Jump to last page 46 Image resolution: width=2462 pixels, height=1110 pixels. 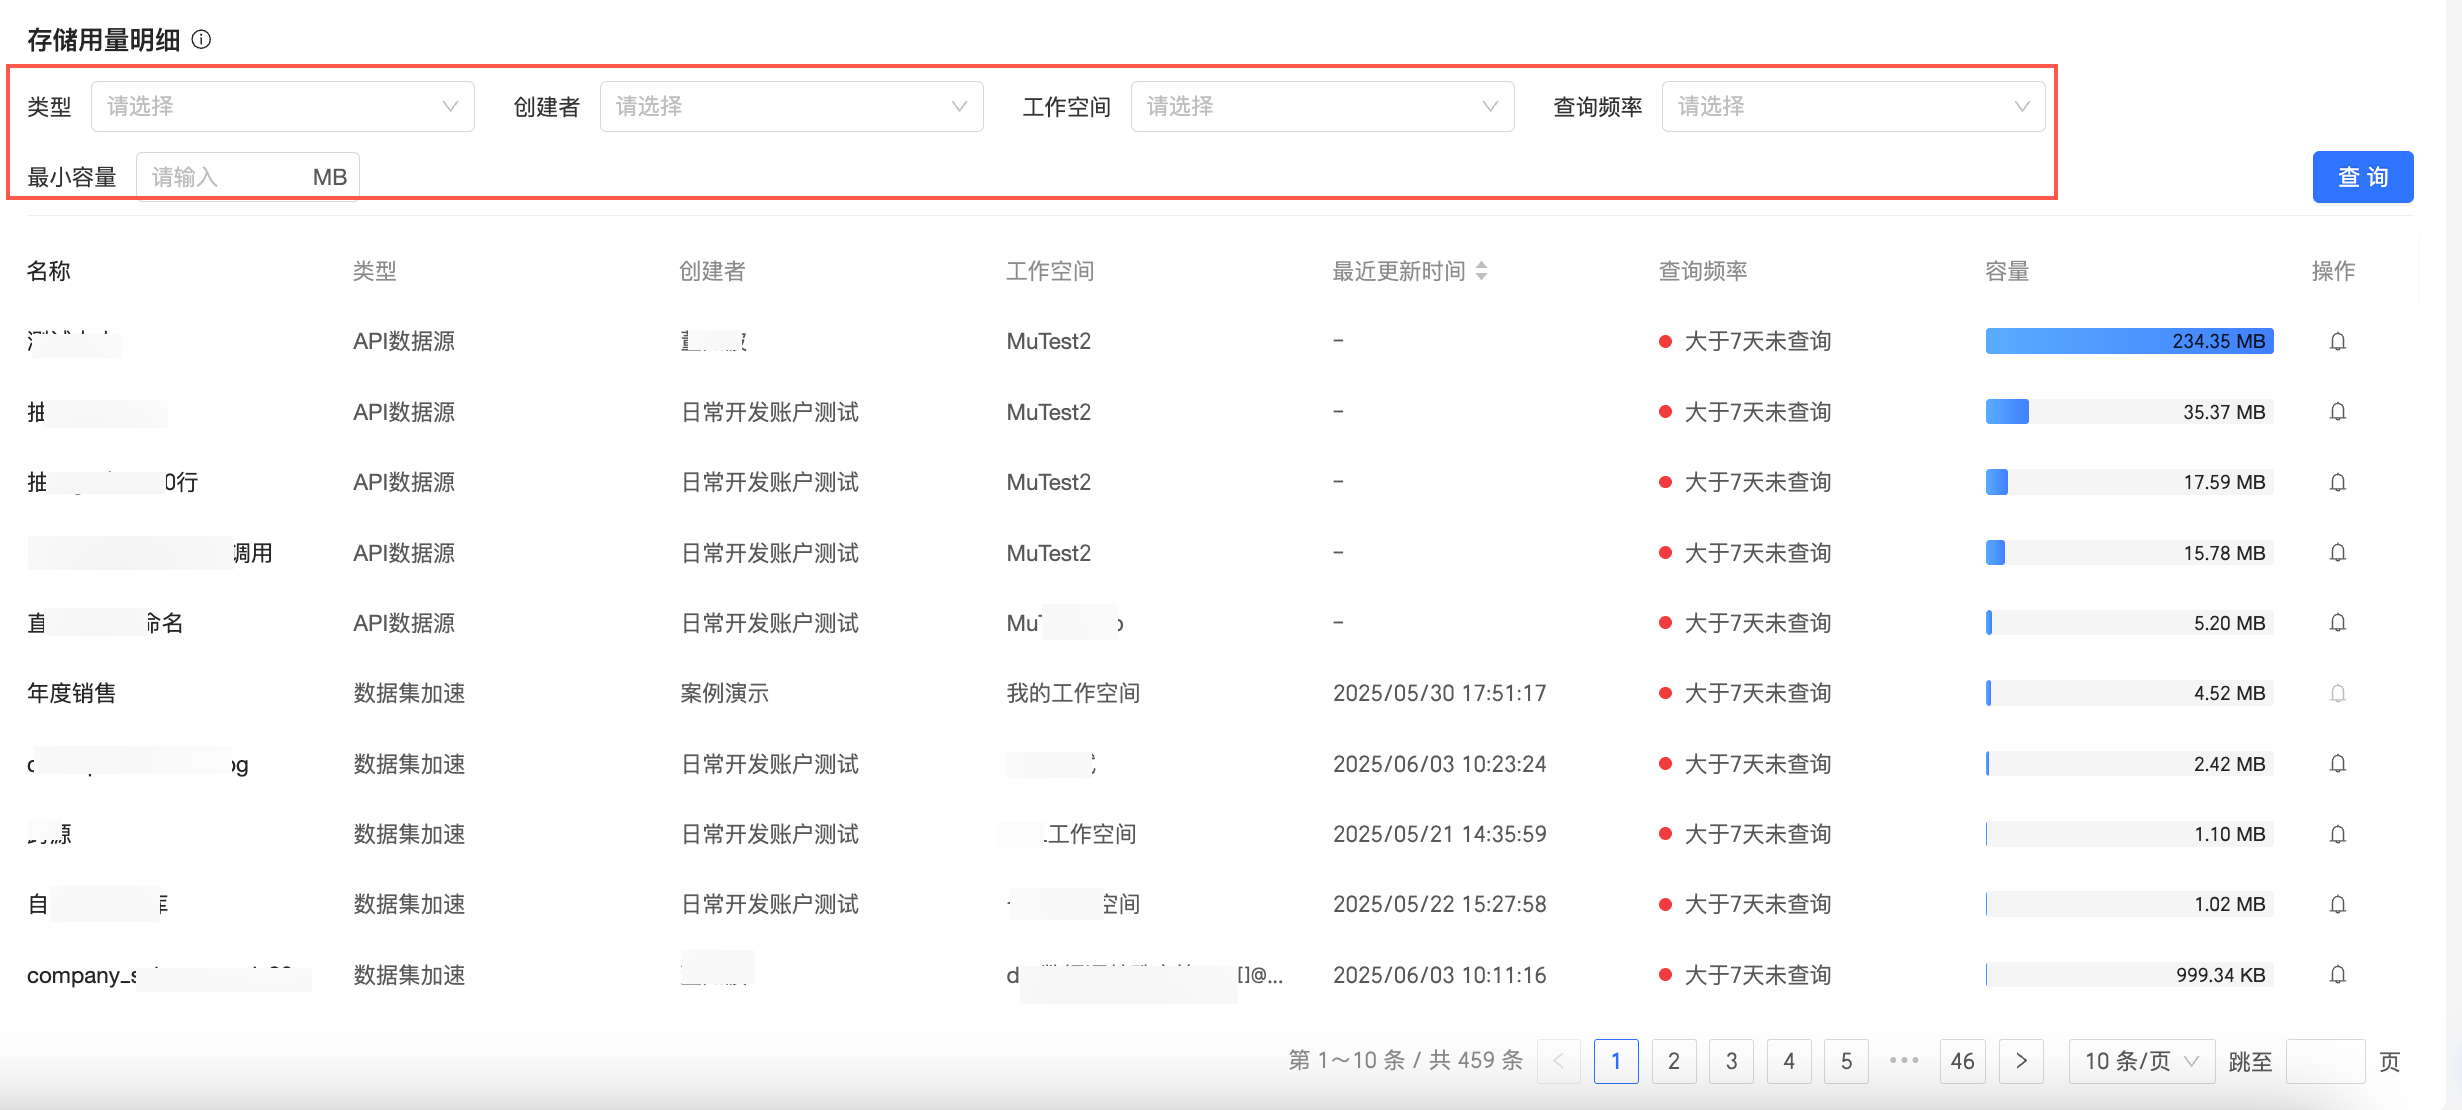tap(1962, 1061)
